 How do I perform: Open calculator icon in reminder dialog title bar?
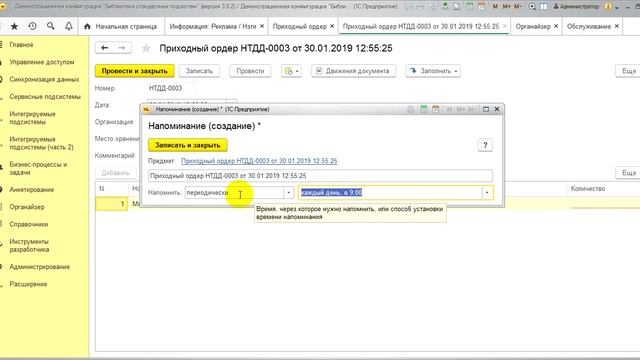pos(424,109)
